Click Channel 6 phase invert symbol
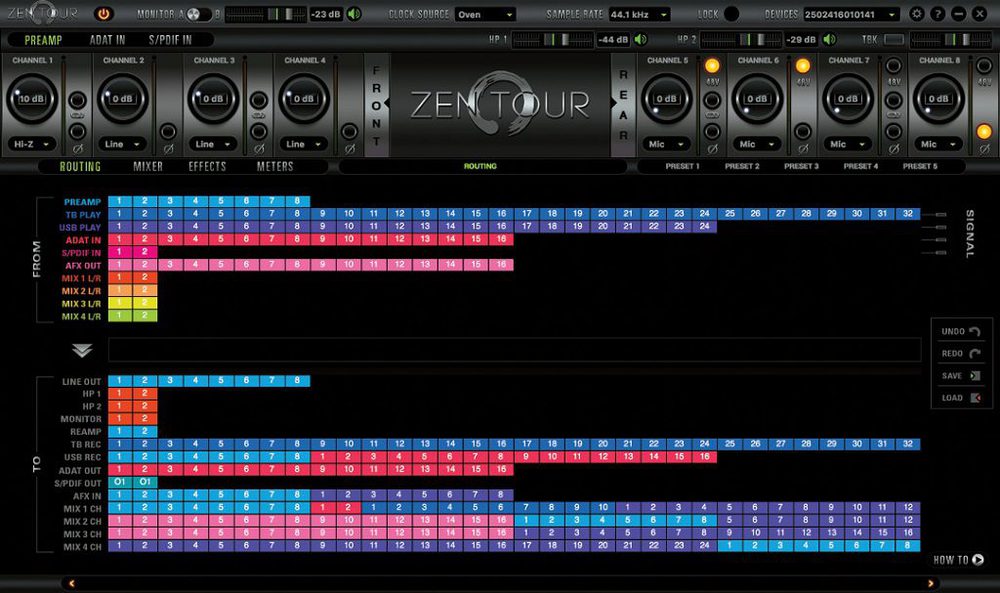Screen dimensions: 1000x593 803,149
